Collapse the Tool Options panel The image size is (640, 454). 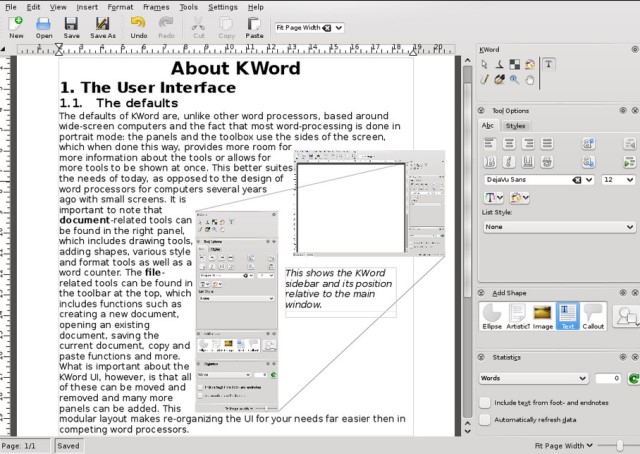[x=481, y=111]
